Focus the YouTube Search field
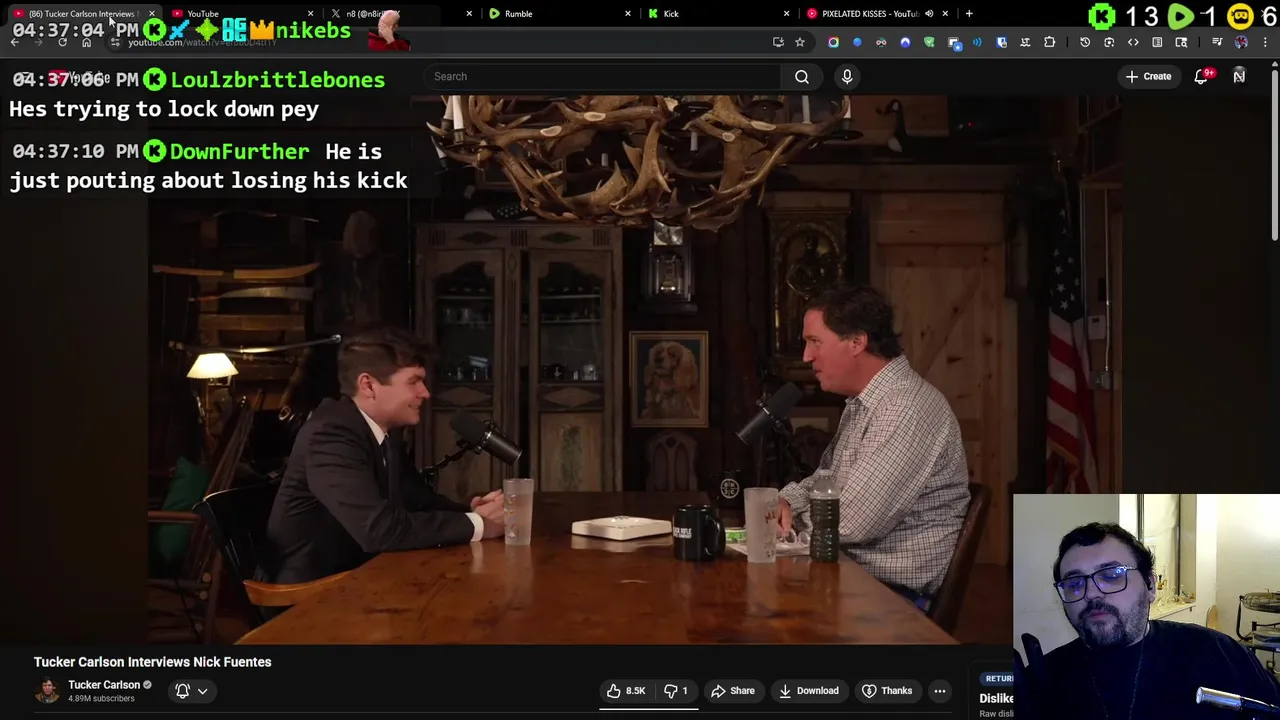The image size is (1280, 720). [x=603, y=76]
